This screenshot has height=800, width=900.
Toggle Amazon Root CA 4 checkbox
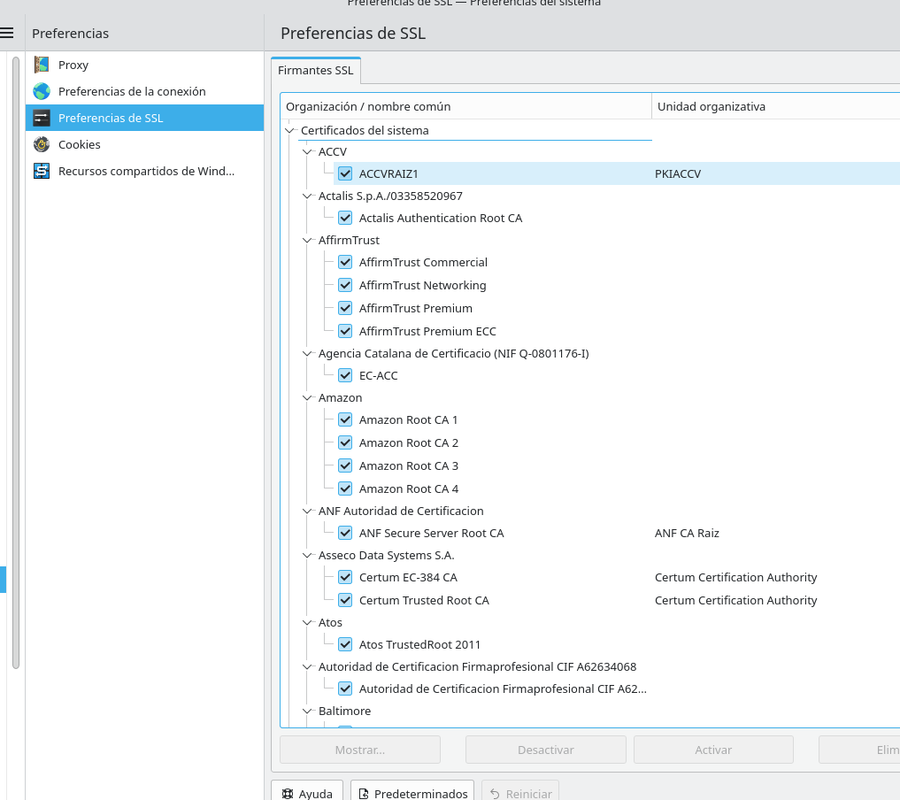pos(345,488)
